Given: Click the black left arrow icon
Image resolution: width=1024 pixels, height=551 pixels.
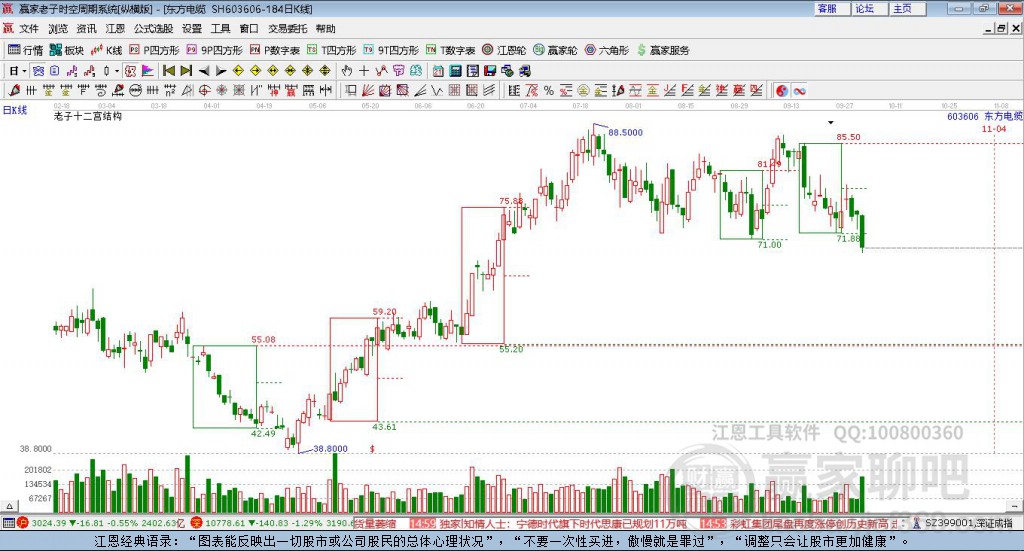Looking at the screenshot, I should pos(204,71).
